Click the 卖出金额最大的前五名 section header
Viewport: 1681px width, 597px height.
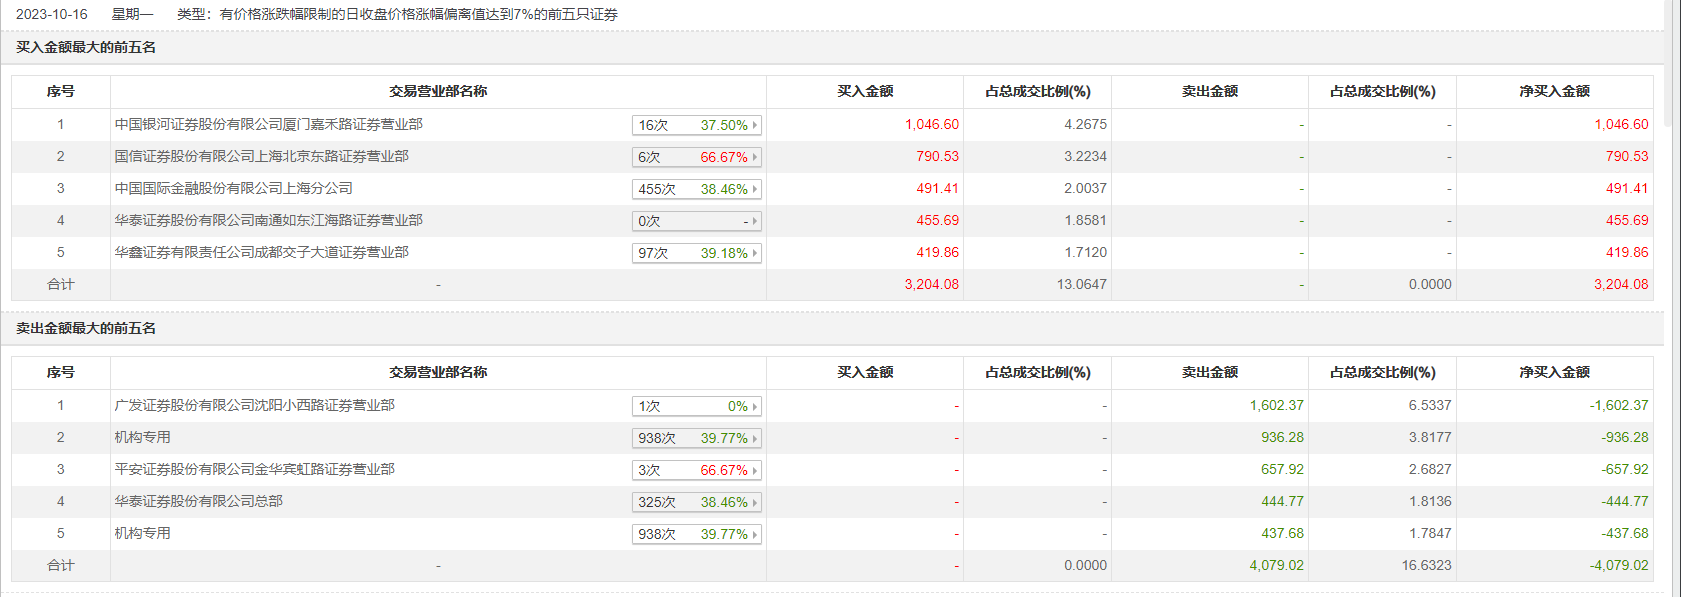coord(86,328)
